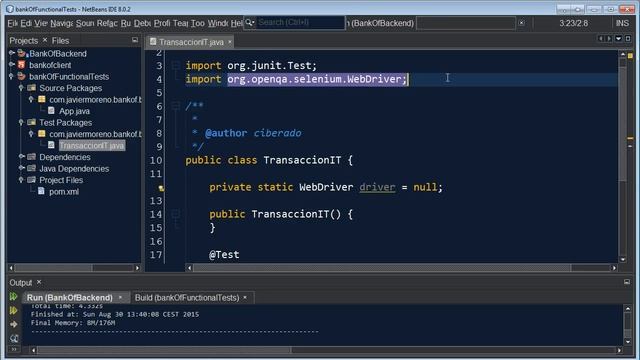Select the TransaccionIT.java editor tab
This screenshot has height=360, width=640.
[191, 42]
